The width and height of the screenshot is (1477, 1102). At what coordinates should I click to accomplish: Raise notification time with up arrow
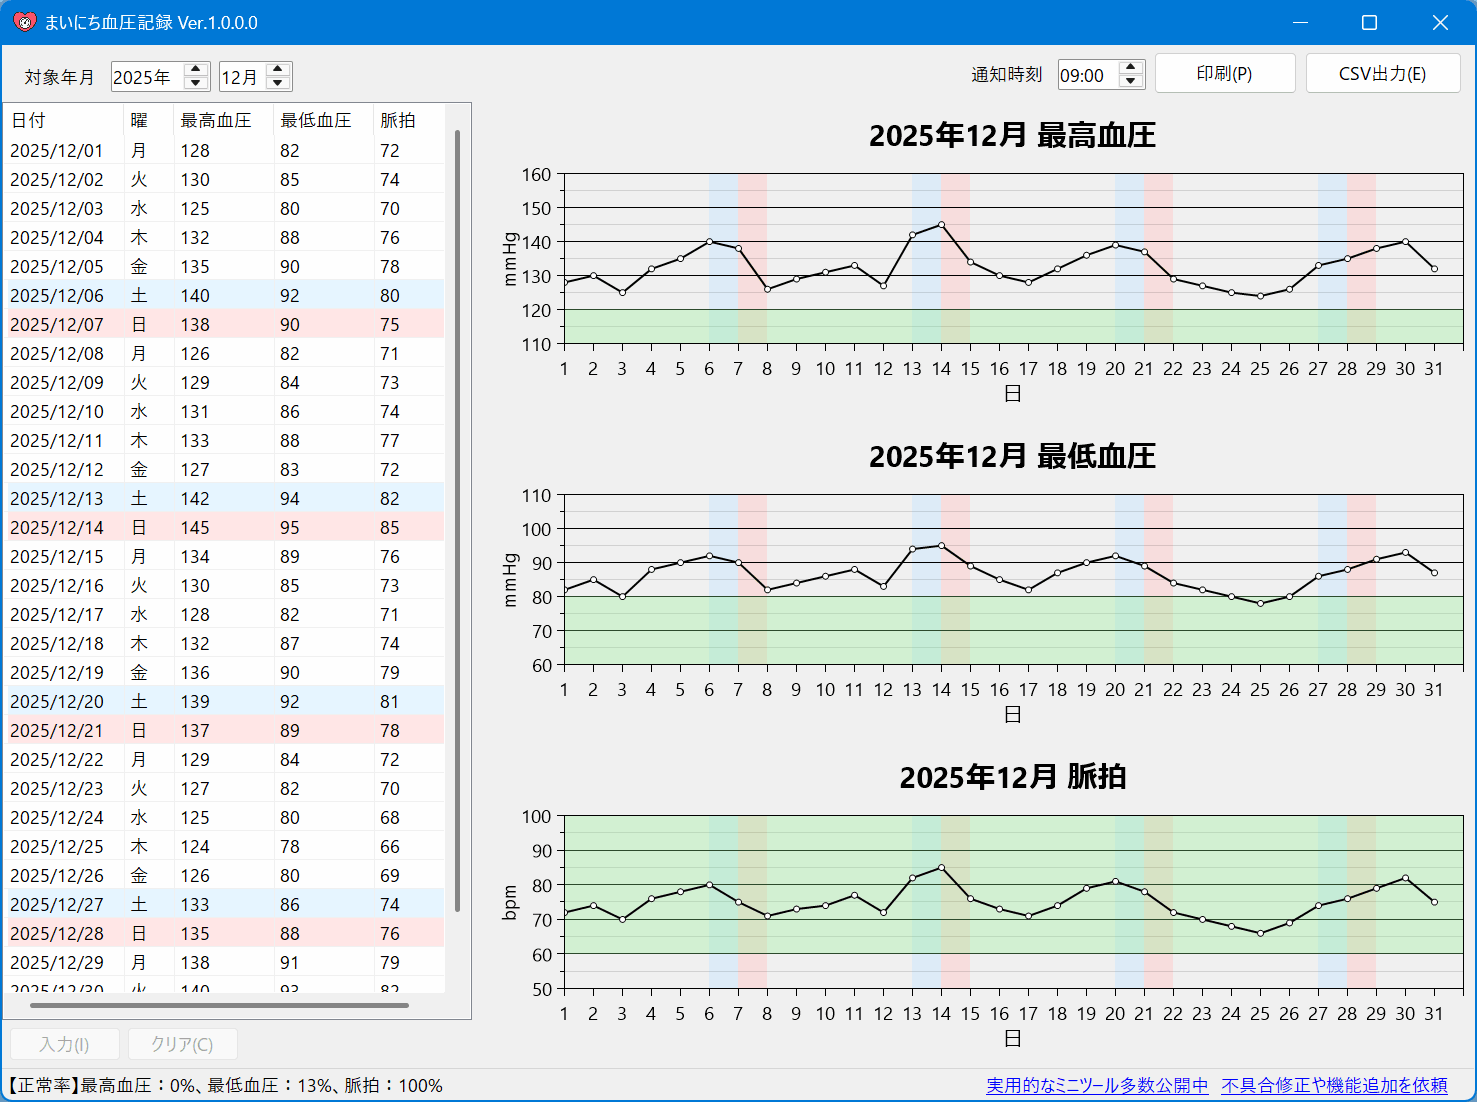pyautogui.click(x=1131, y=68)
